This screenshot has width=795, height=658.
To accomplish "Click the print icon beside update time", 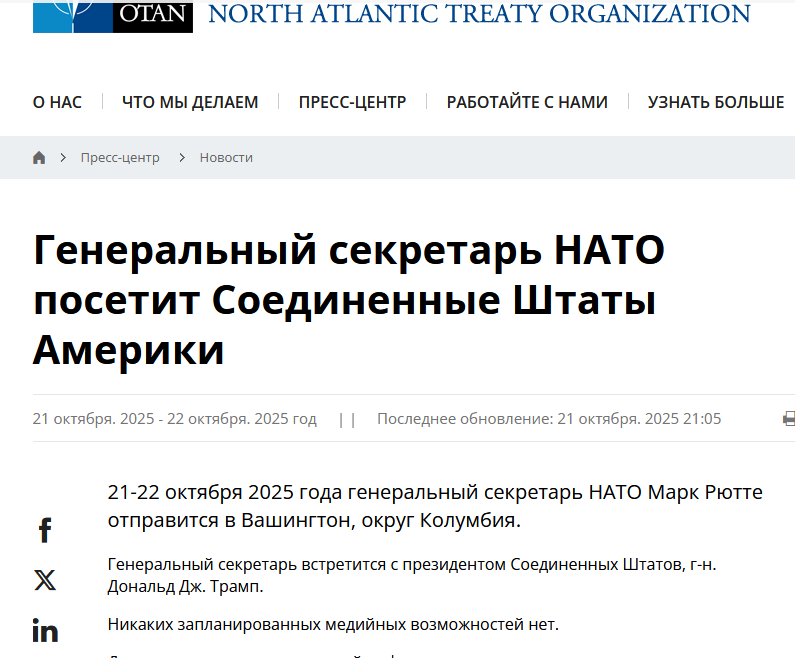I will (x=788, y=419).
